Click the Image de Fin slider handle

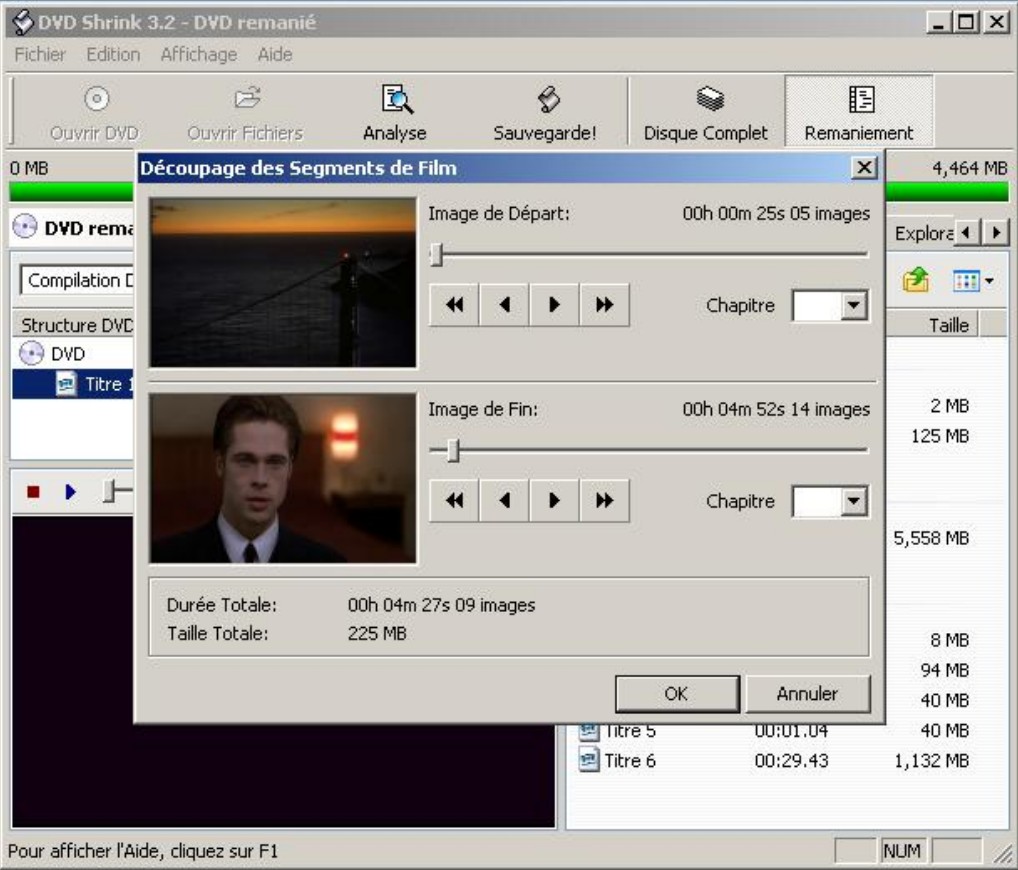pyautogui.click(x=453, y=450)
